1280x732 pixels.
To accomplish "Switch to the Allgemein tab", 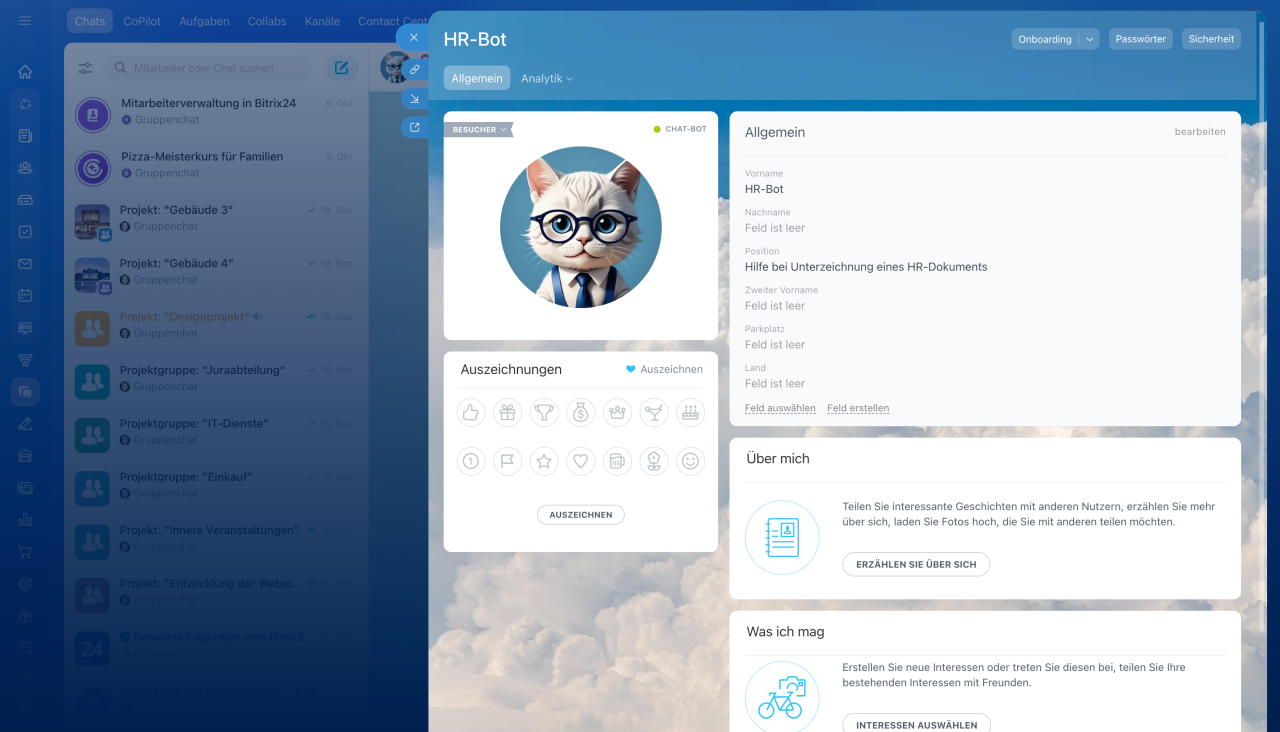I will [x=477, y=78].
